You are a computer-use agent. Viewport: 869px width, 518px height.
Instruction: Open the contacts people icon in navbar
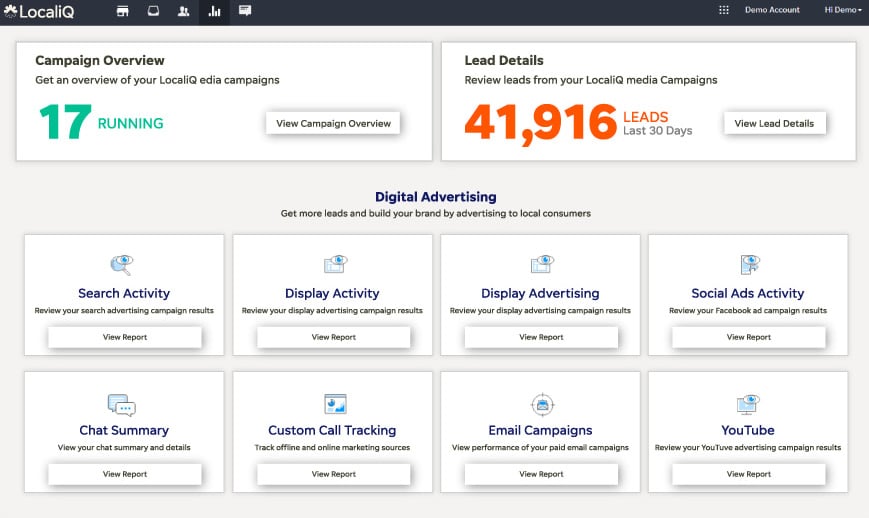(x=183, y=11)
